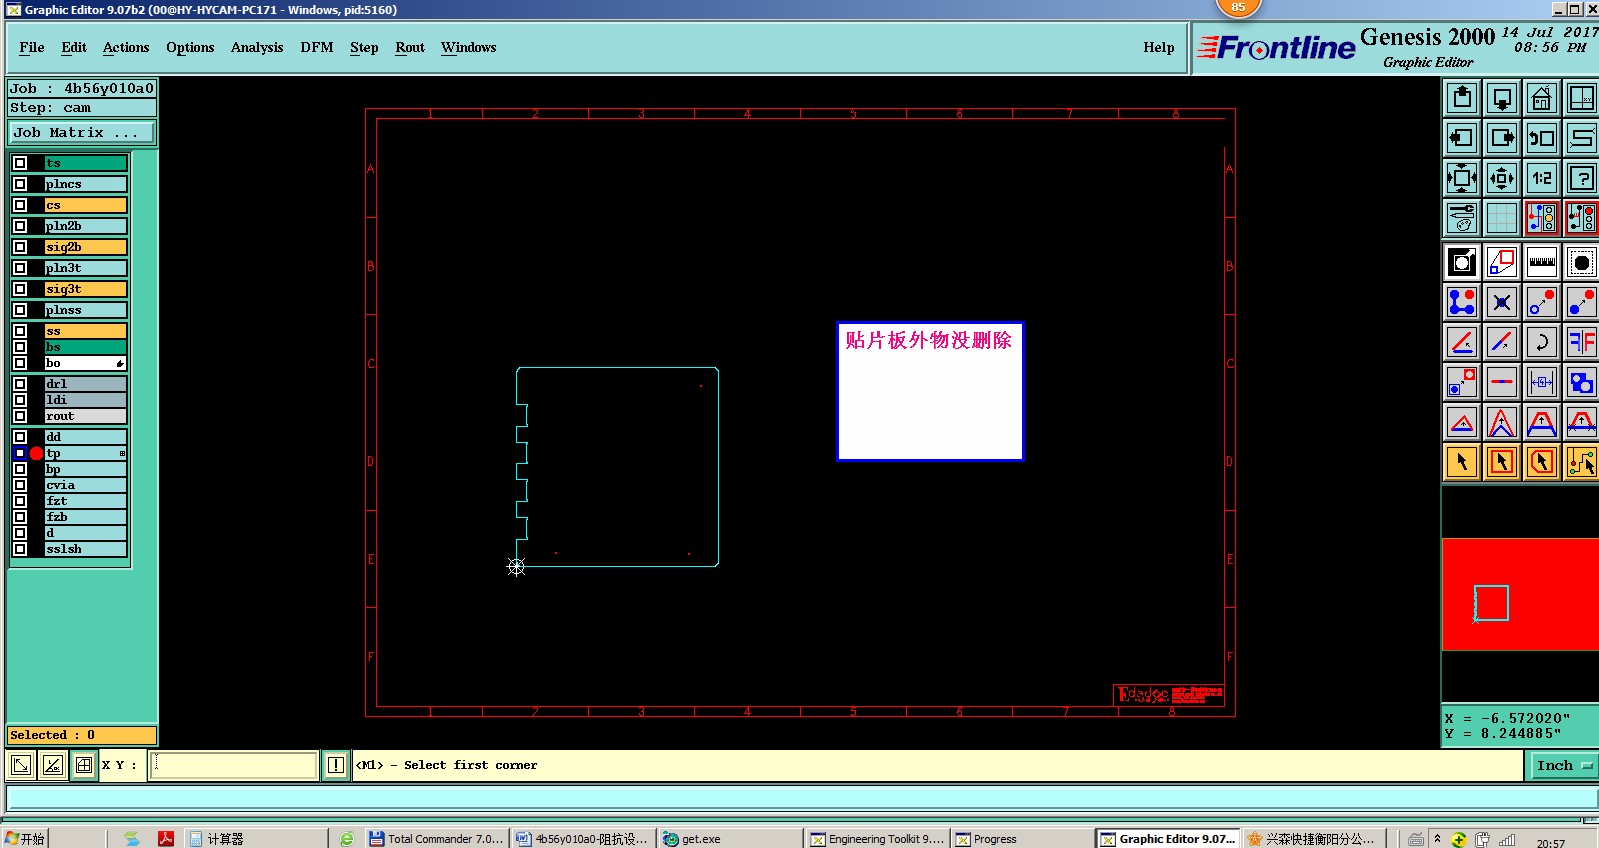Click the pan up icon

pos(1462,98)
